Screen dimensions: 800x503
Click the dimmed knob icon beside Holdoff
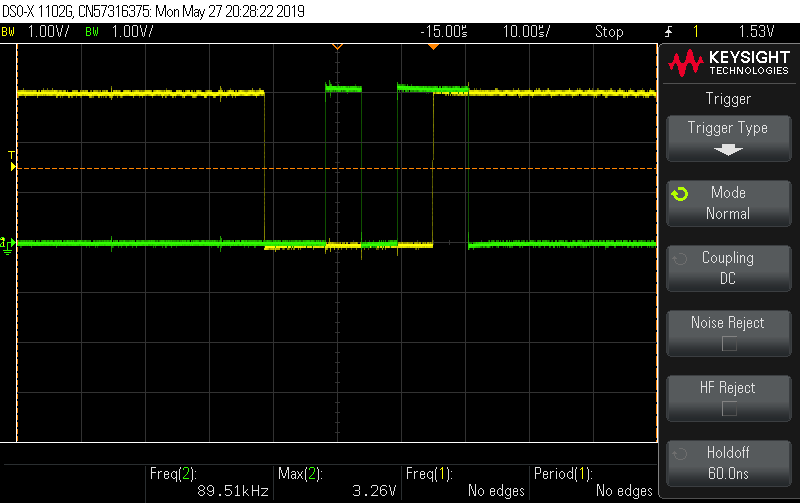680,454
